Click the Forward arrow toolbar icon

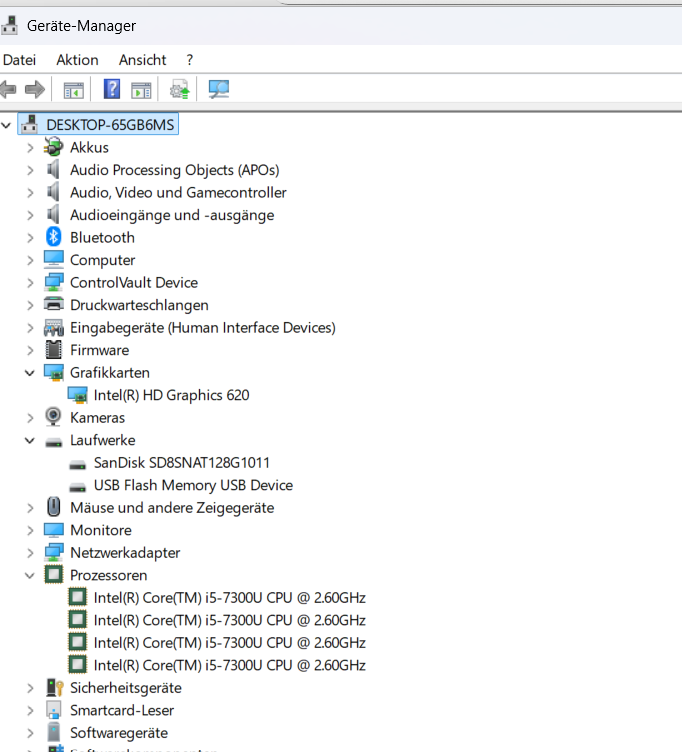coord(35,90)
